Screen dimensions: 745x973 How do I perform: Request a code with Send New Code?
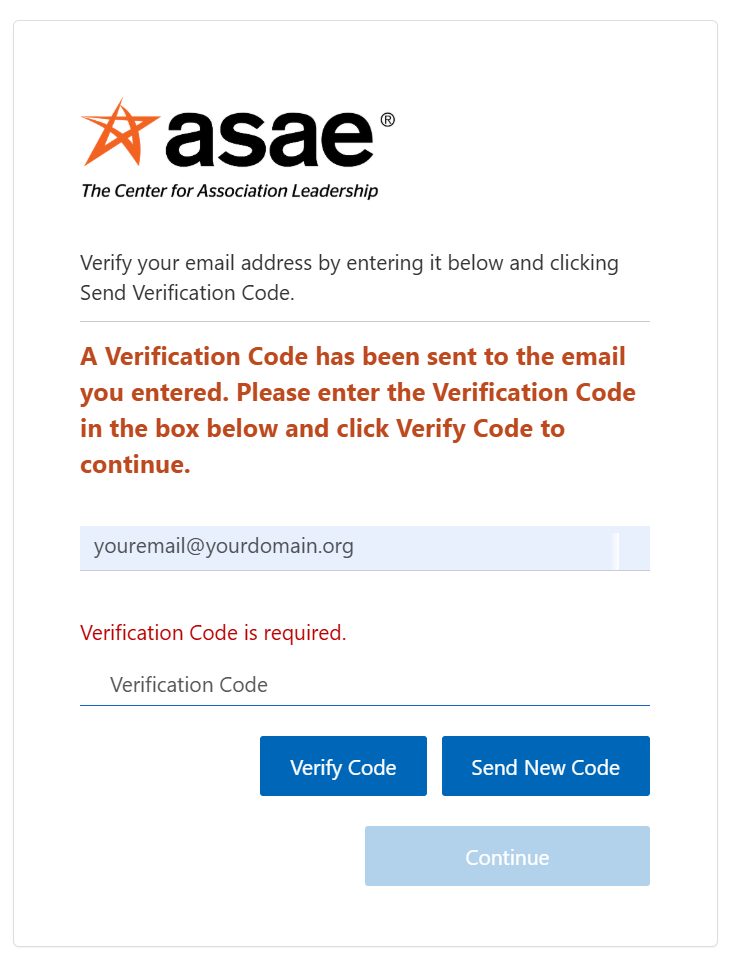[x=545, y=767]
